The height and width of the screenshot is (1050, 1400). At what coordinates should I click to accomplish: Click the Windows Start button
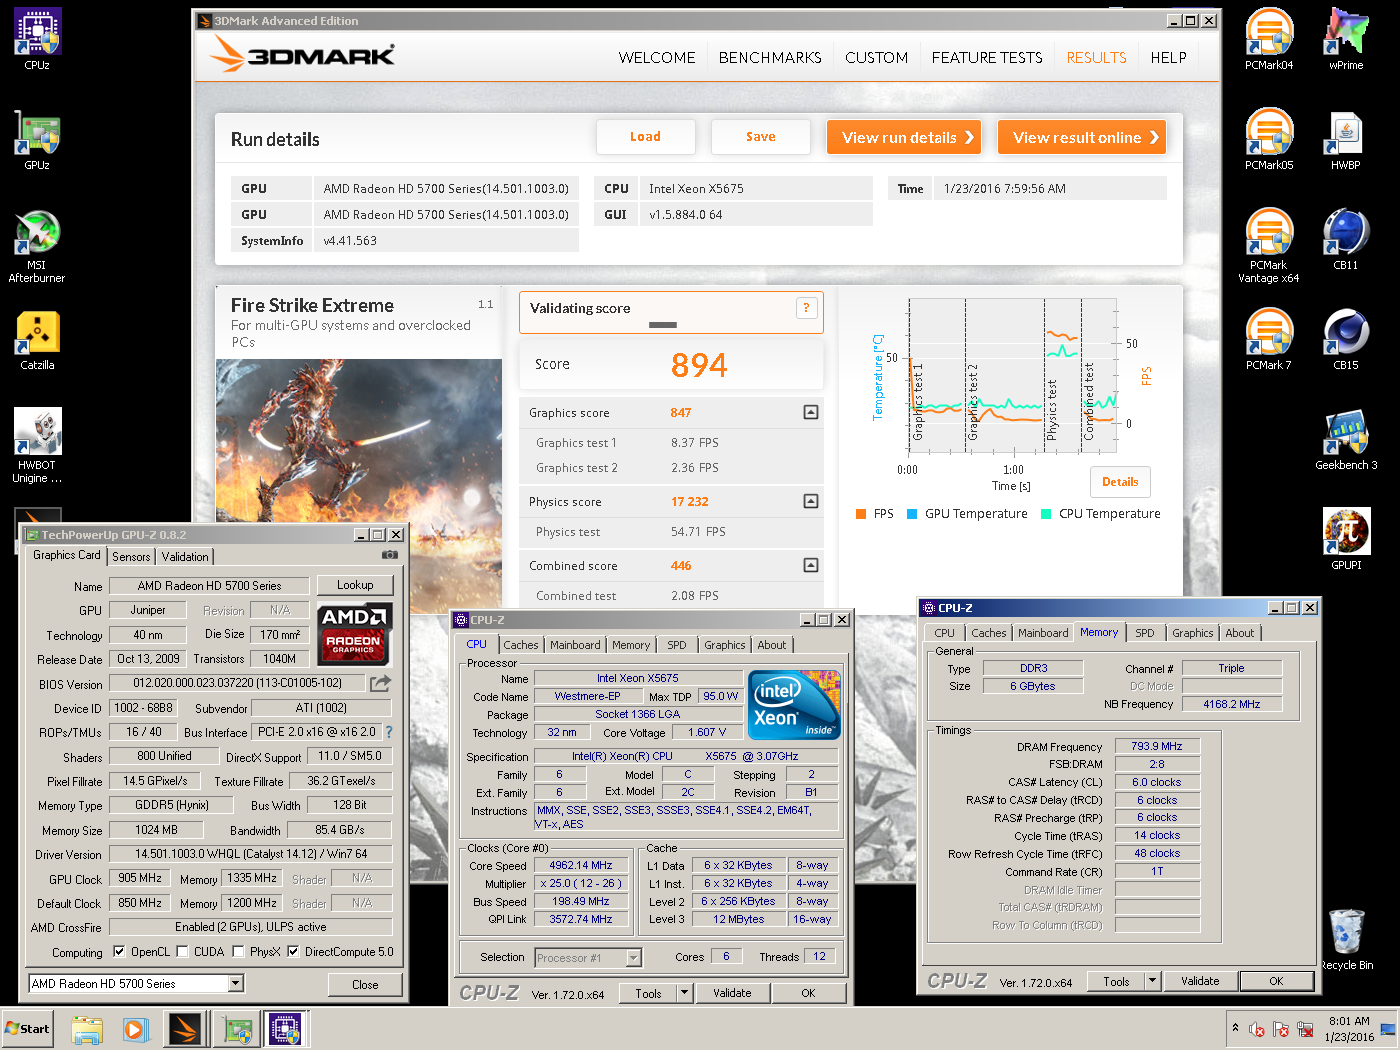[27, 1029]
